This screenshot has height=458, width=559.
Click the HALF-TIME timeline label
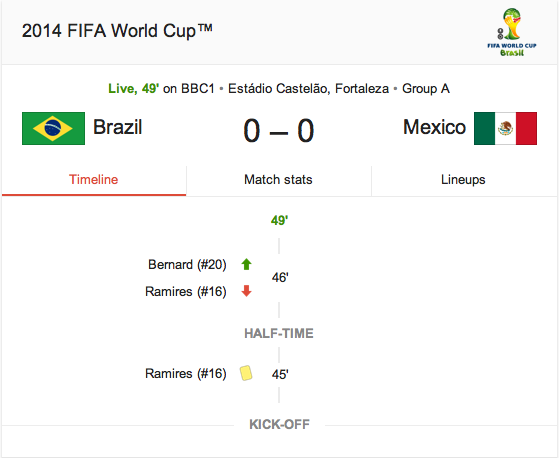tap(279, 334)
